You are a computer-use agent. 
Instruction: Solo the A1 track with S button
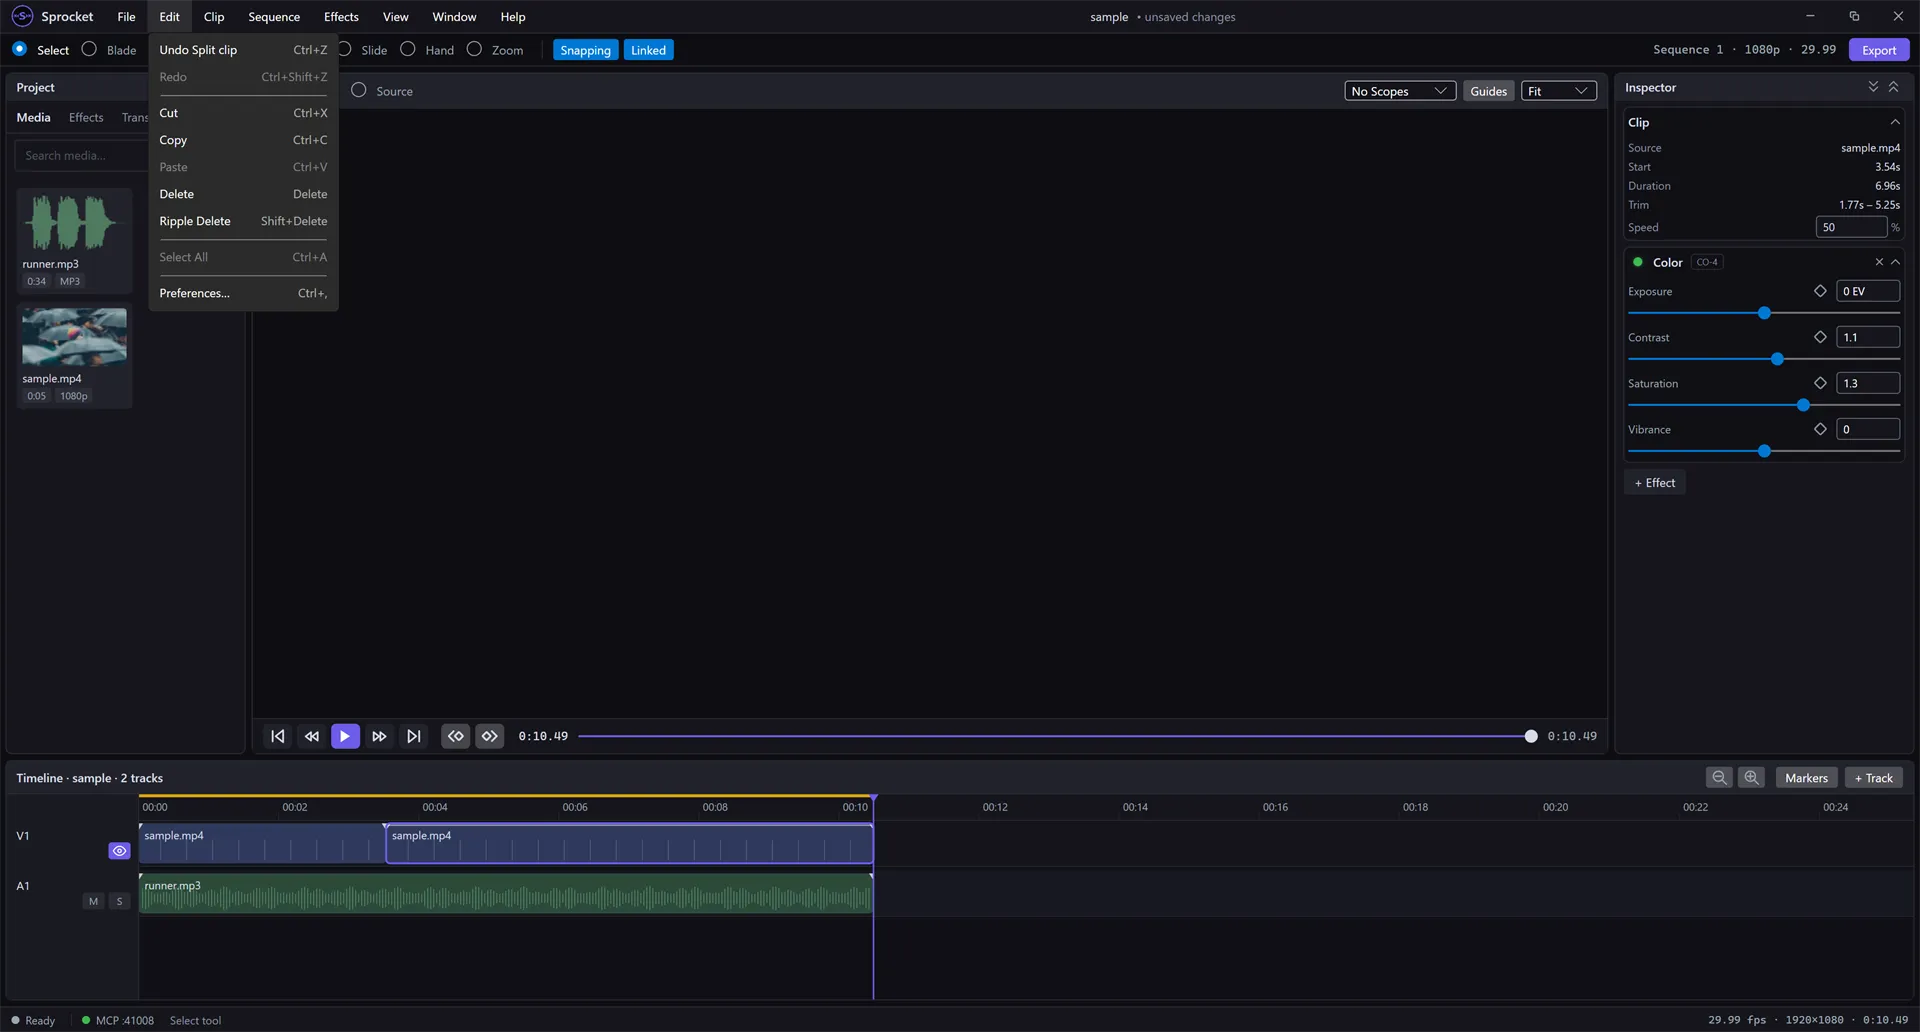pos(119,901)
